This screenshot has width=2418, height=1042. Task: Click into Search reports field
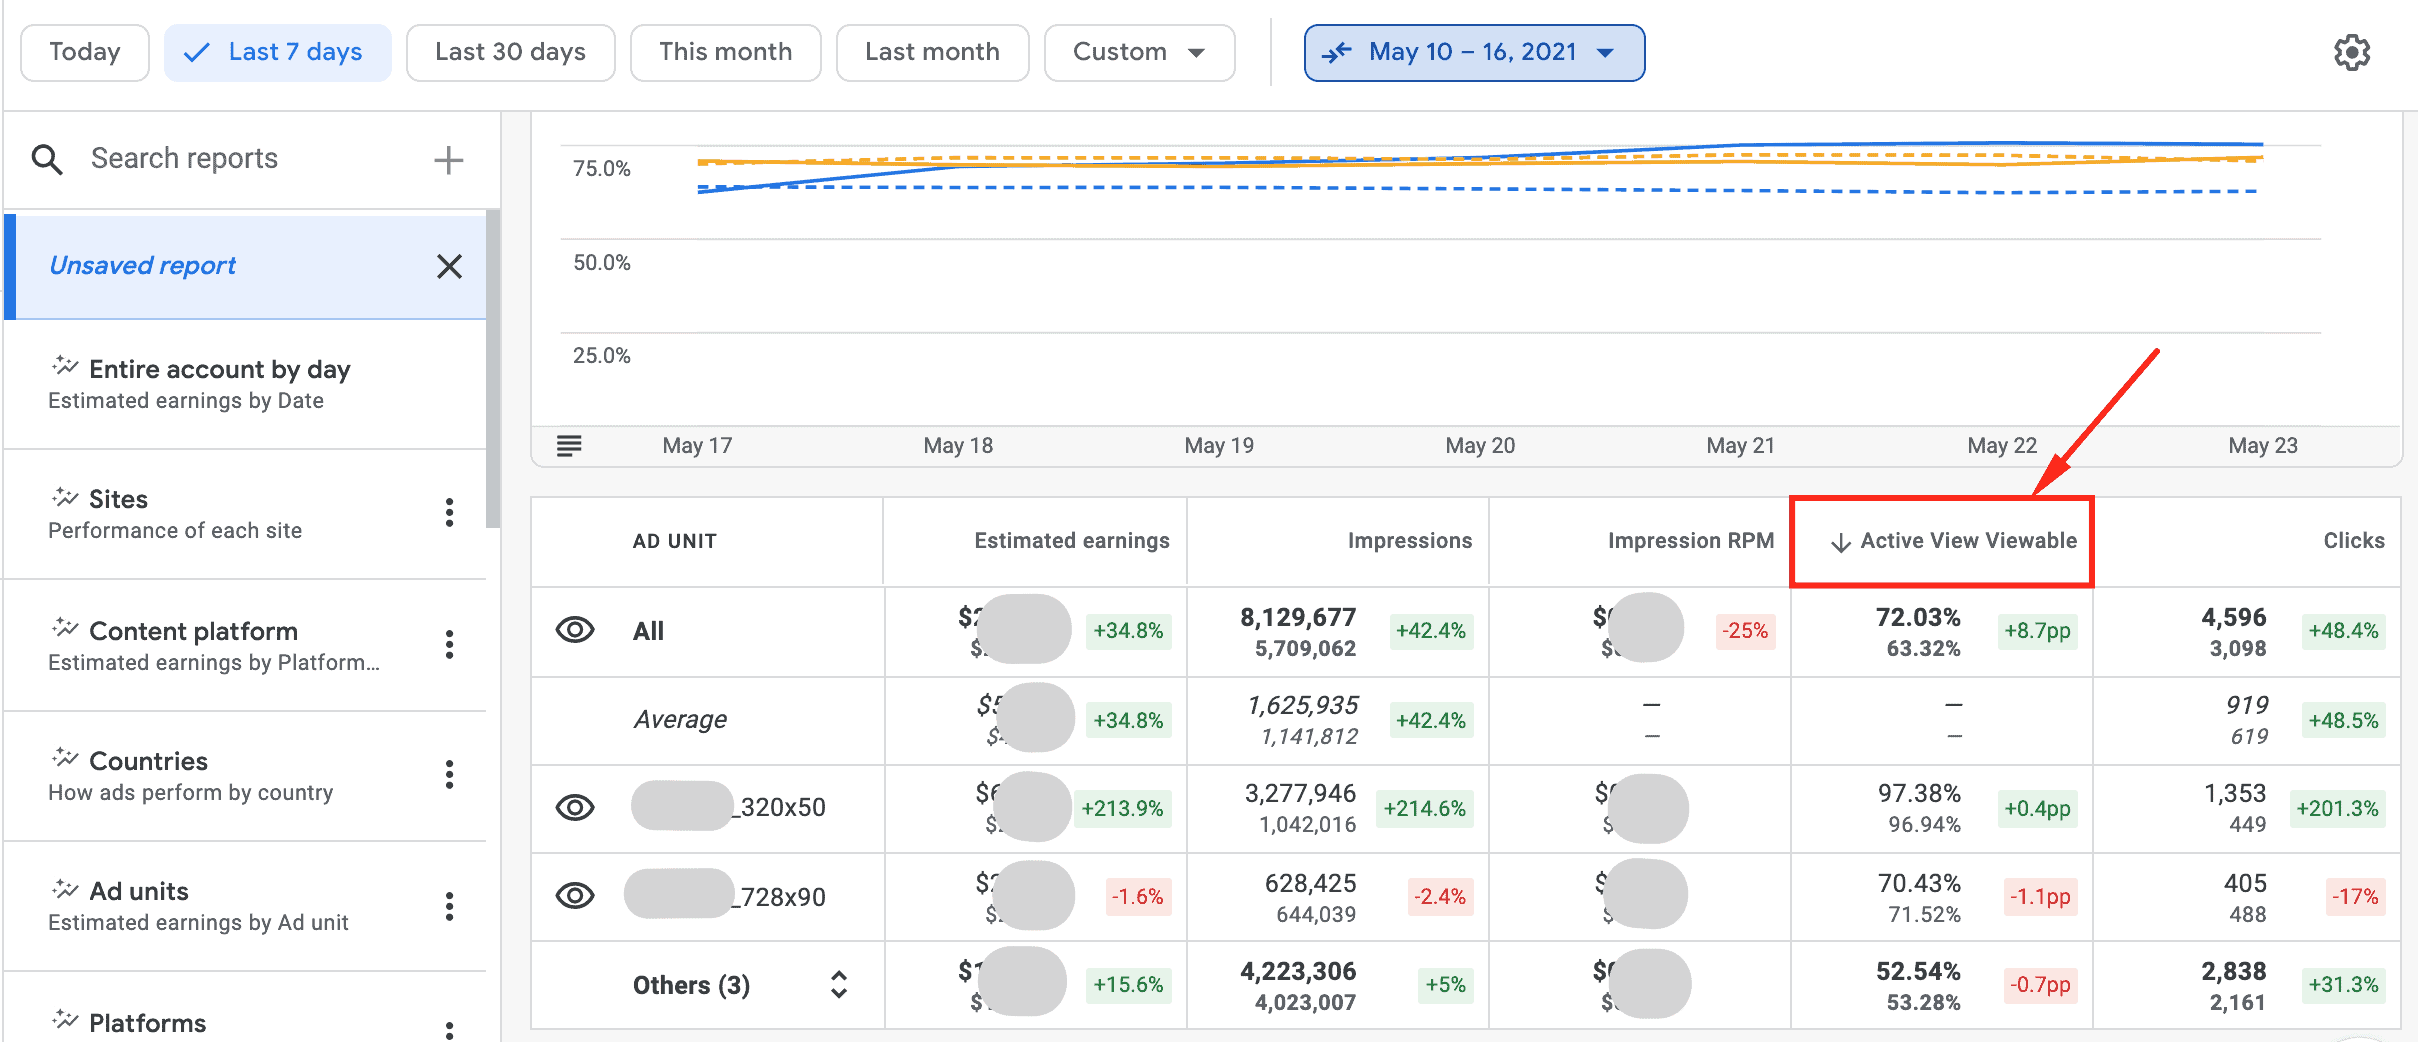(185, 159)
